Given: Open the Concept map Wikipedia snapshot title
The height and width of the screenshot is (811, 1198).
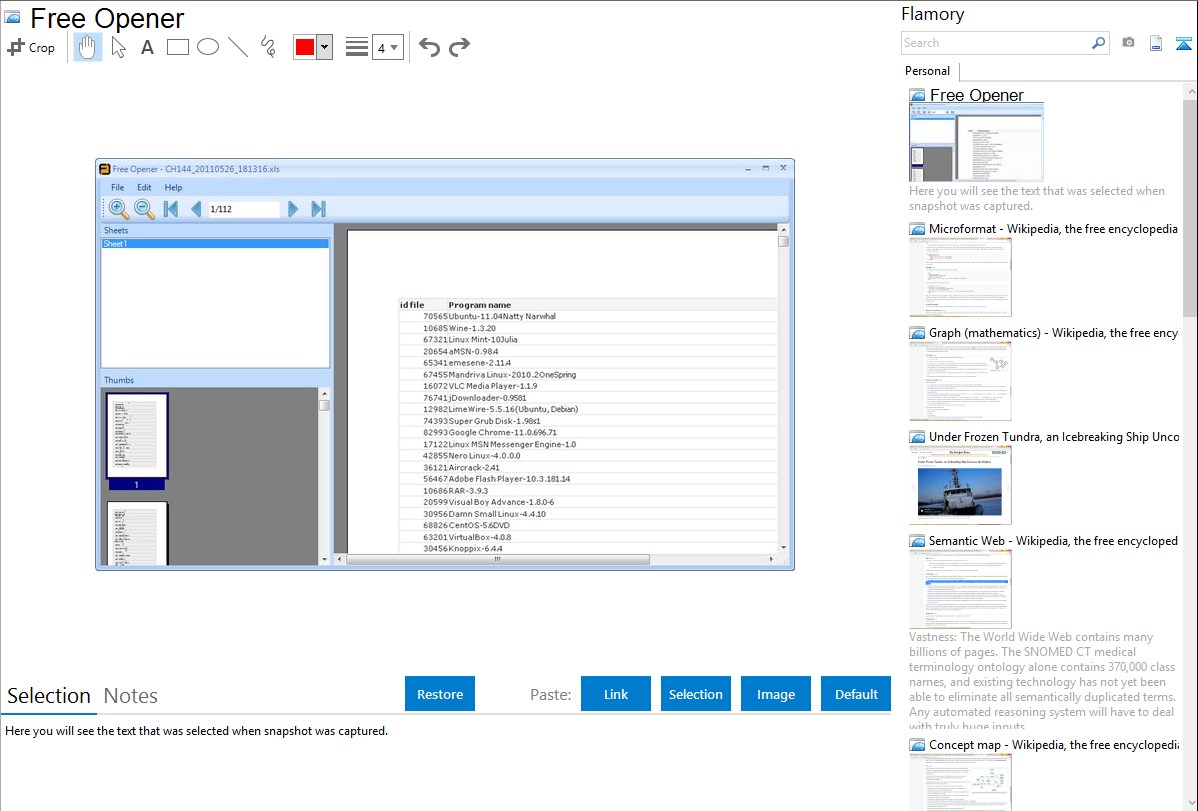Looking at the screenshot, I should [1053, 744].
